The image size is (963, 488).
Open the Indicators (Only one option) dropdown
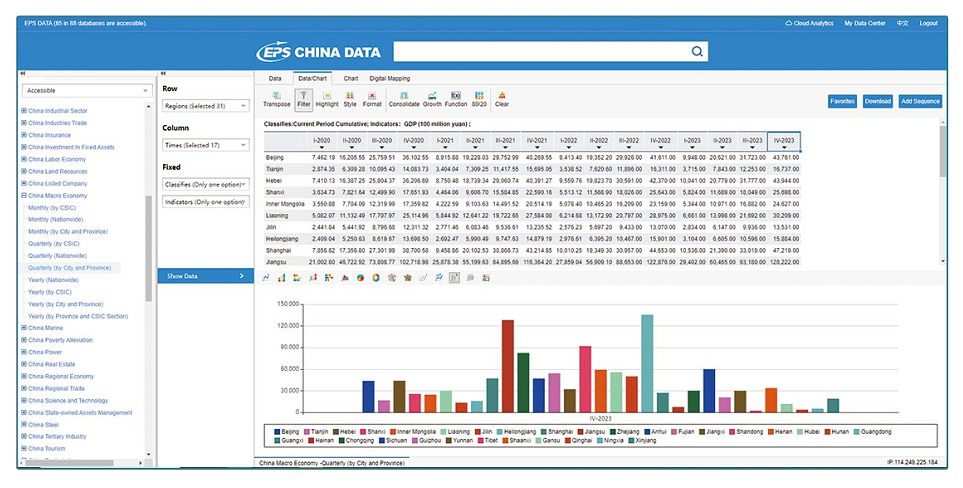[206, 201]
